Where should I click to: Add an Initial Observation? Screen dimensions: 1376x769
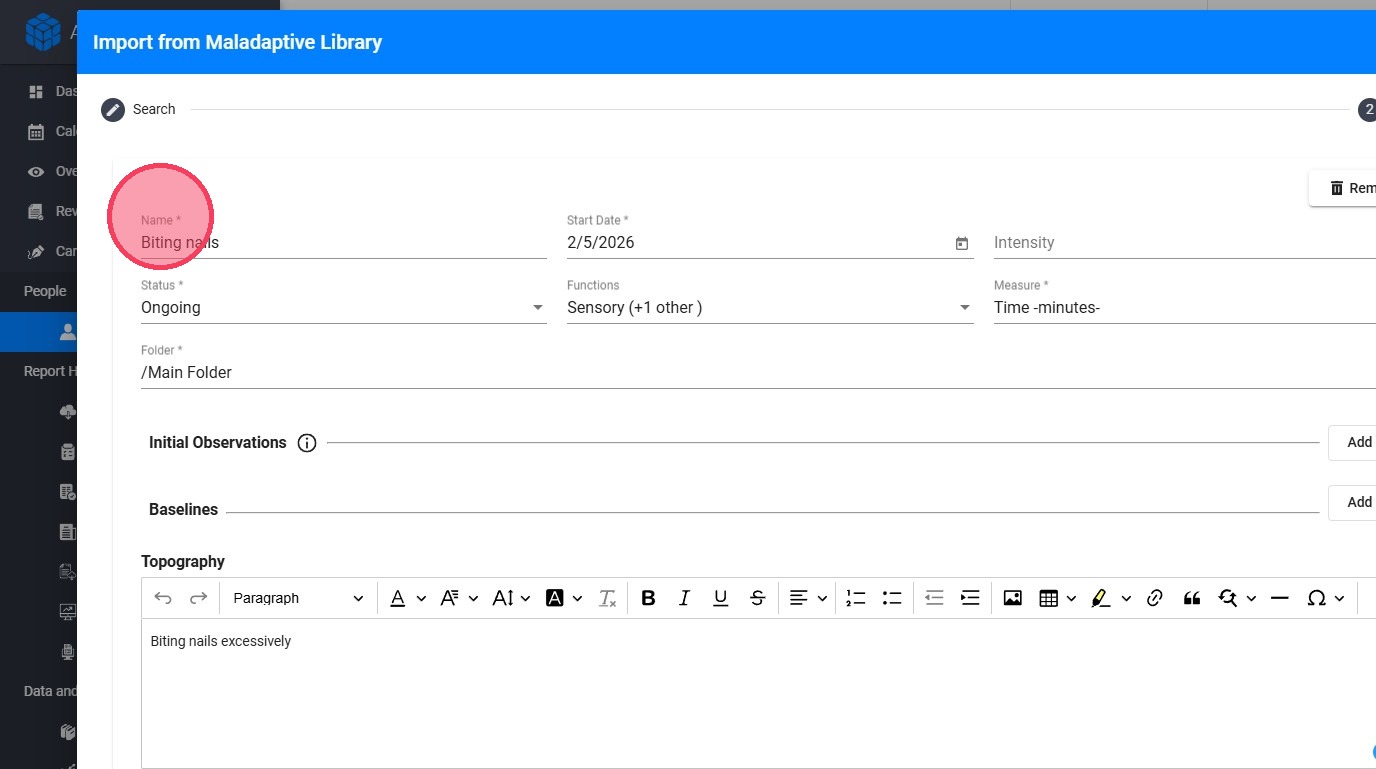[x=1352, y=442]
